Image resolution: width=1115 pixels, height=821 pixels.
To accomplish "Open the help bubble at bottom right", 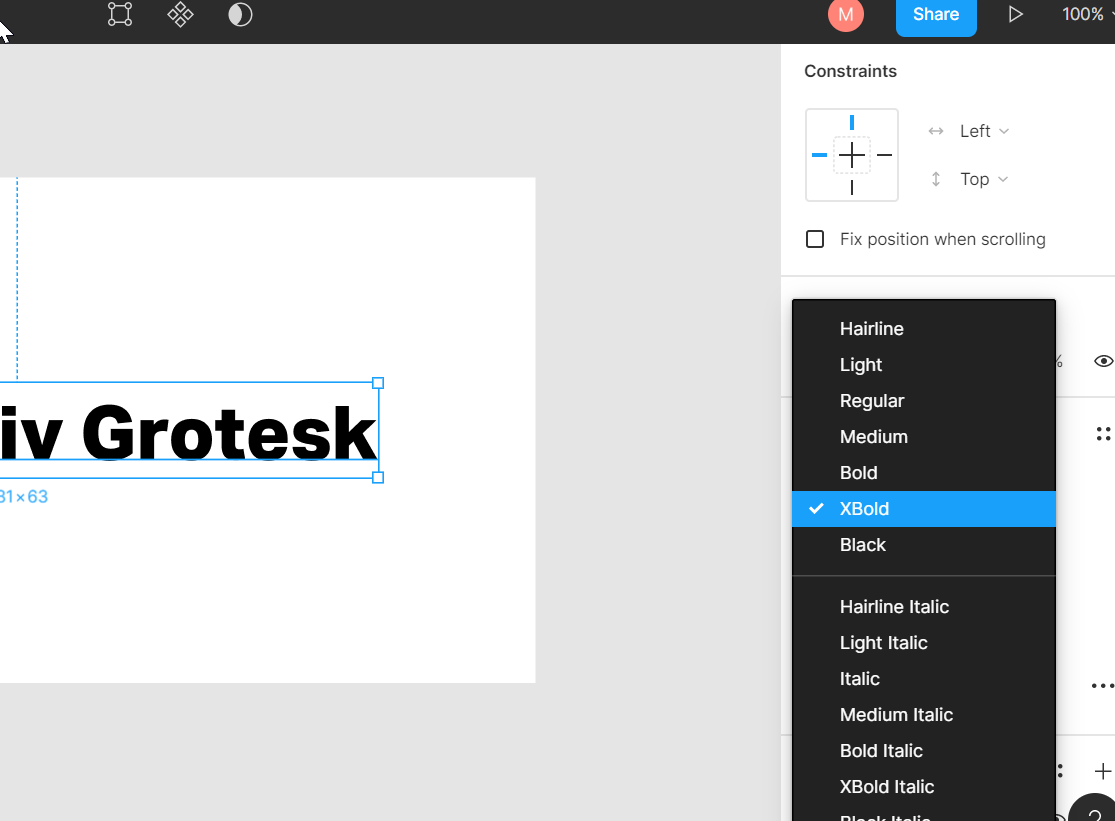I will click(x=1096, y=812).
